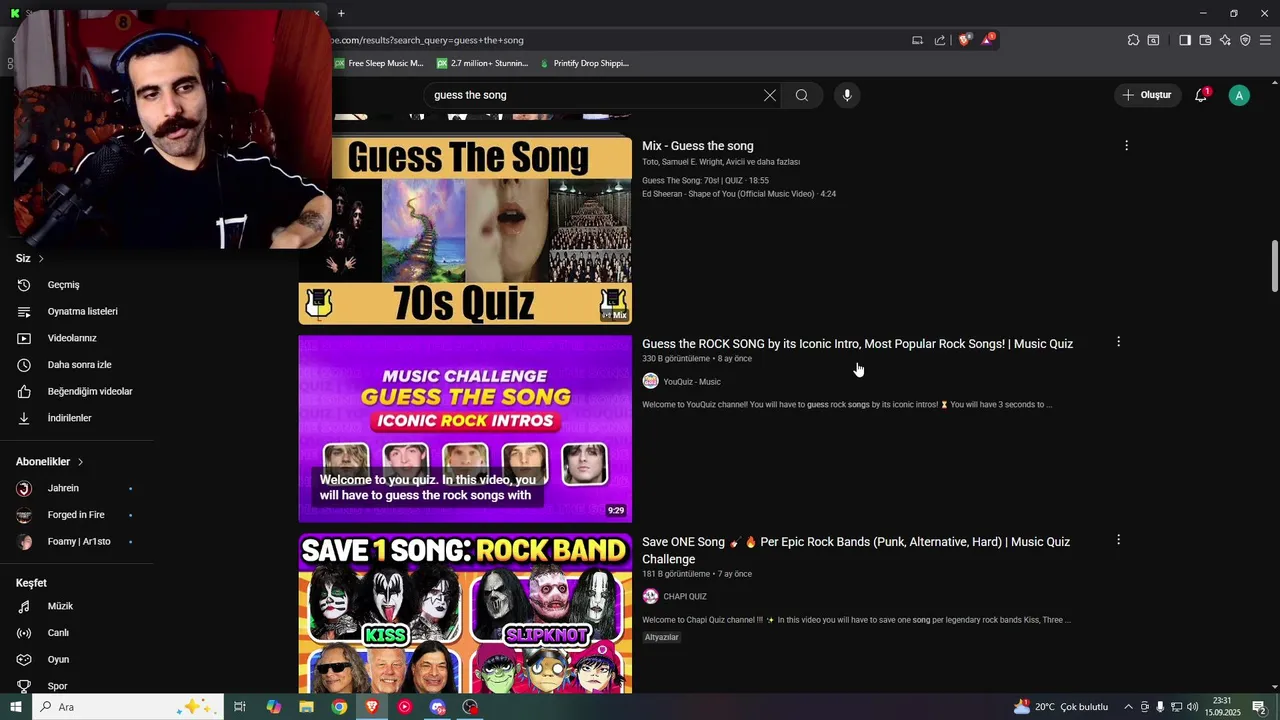Click the browser address bar URL

[428, 40]
